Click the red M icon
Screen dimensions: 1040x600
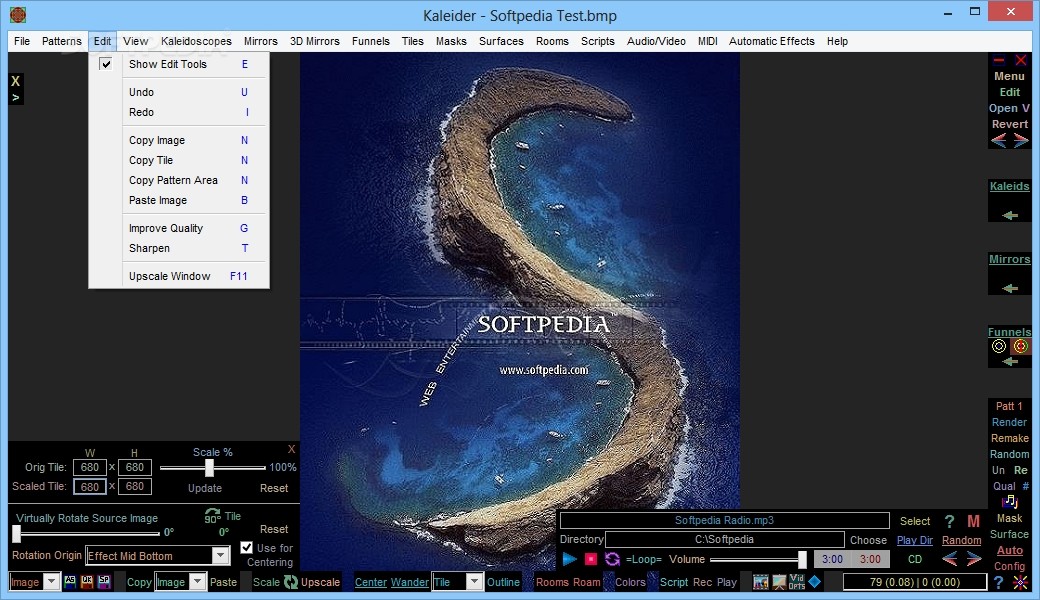point(973,521)
